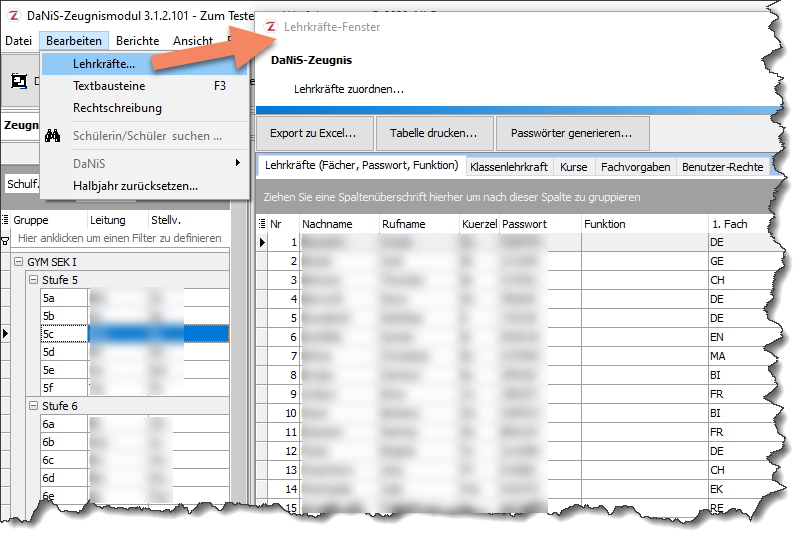Open column chooser icon left of Nr

pos(262,223)
